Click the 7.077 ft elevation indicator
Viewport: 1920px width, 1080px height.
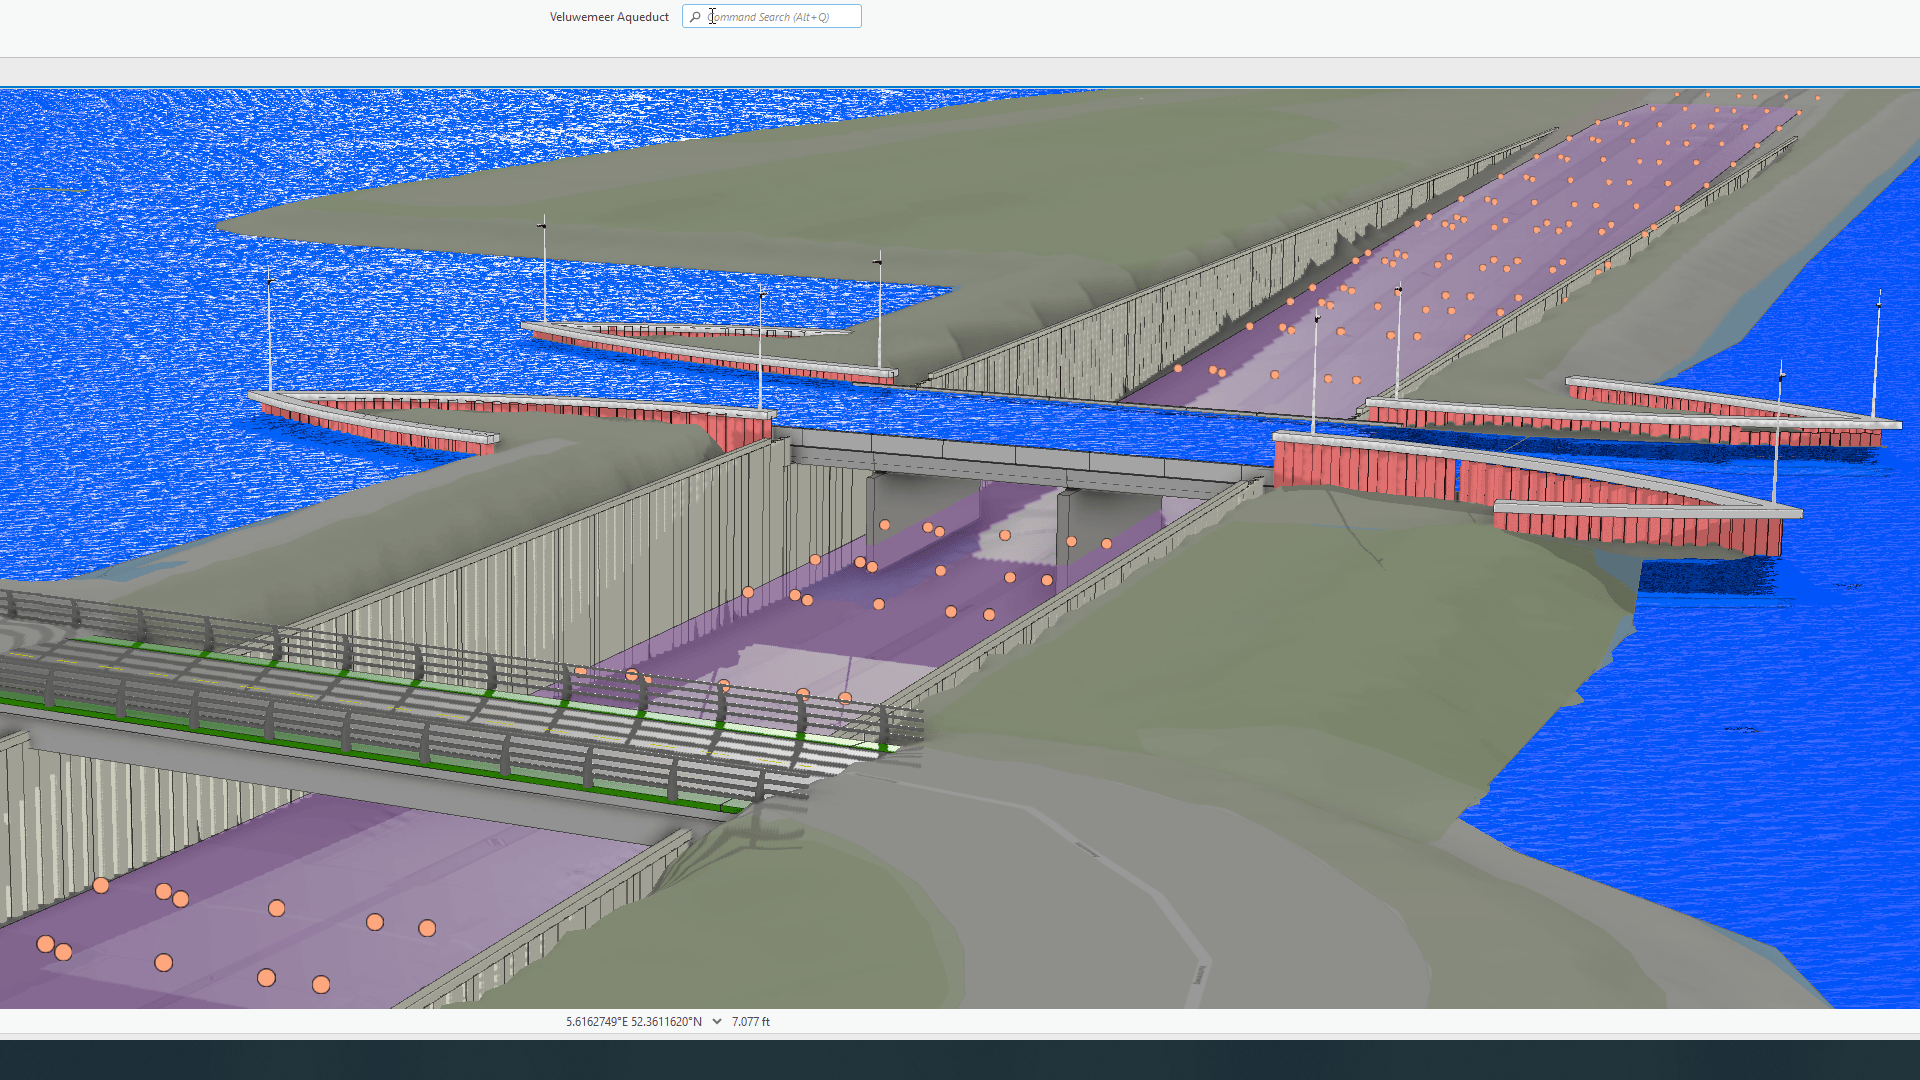750,1021
